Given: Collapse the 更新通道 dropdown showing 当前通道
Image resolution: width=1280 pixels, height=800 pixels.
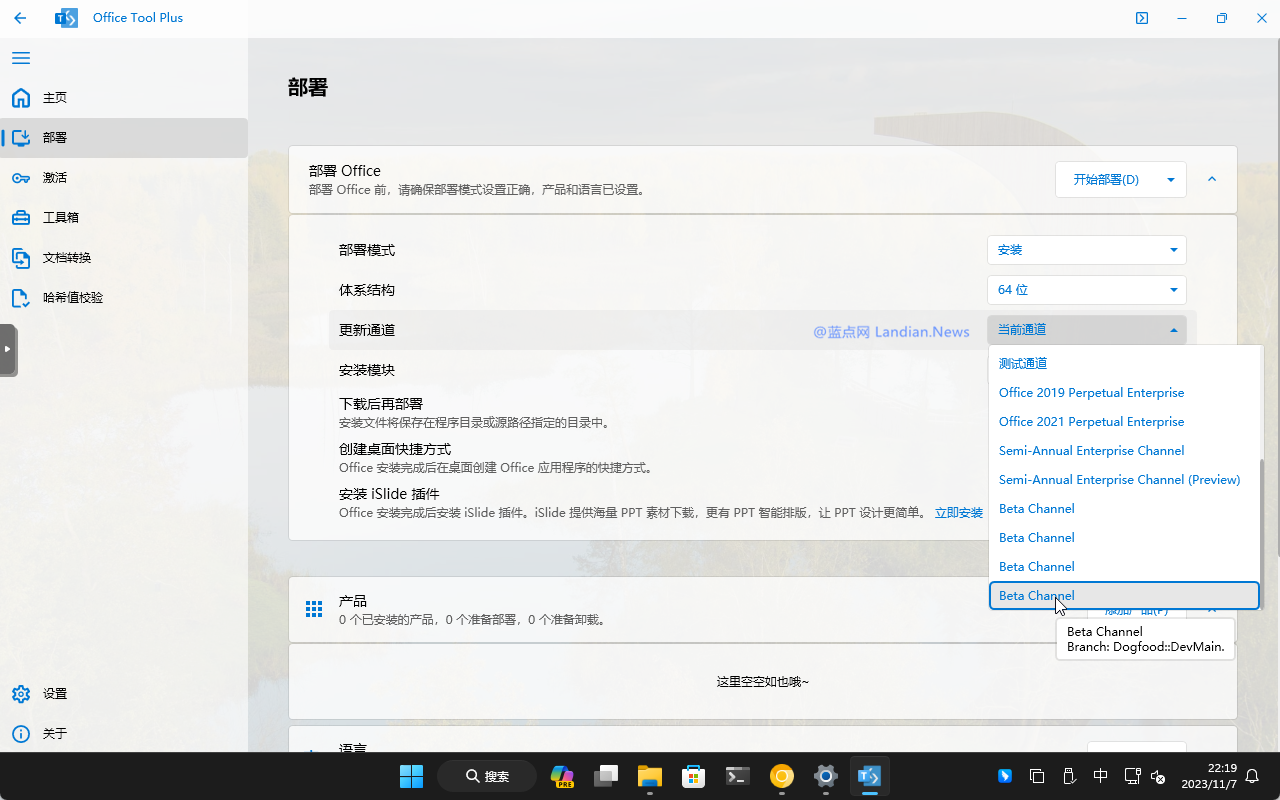Looking at the screenshot, I should (1086, 330).
